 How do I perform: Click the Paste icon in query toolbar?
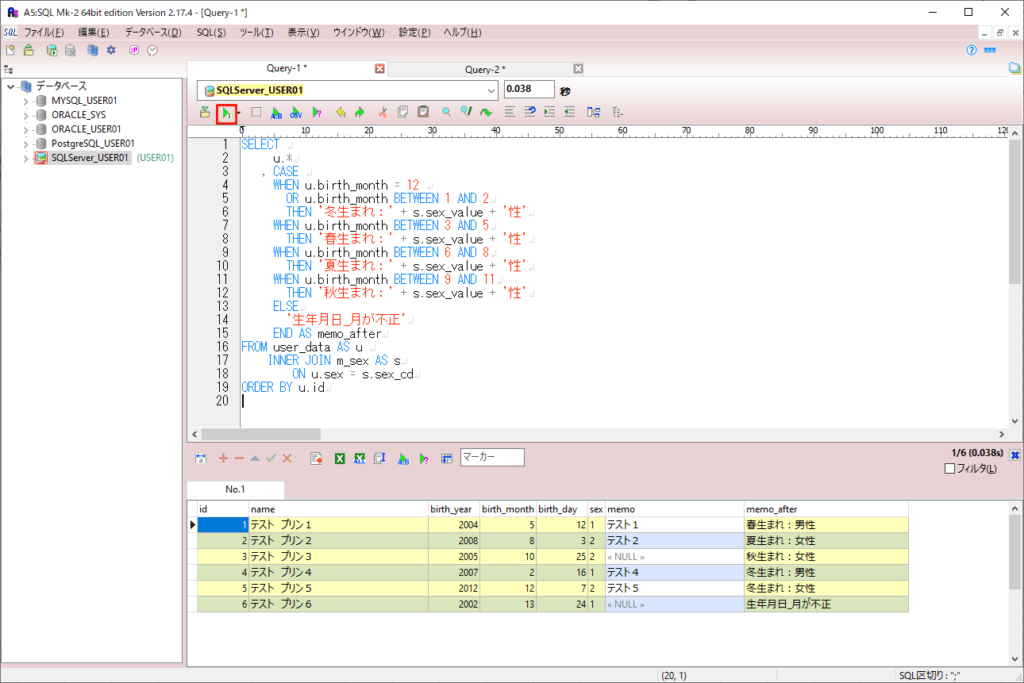(423, 112)
